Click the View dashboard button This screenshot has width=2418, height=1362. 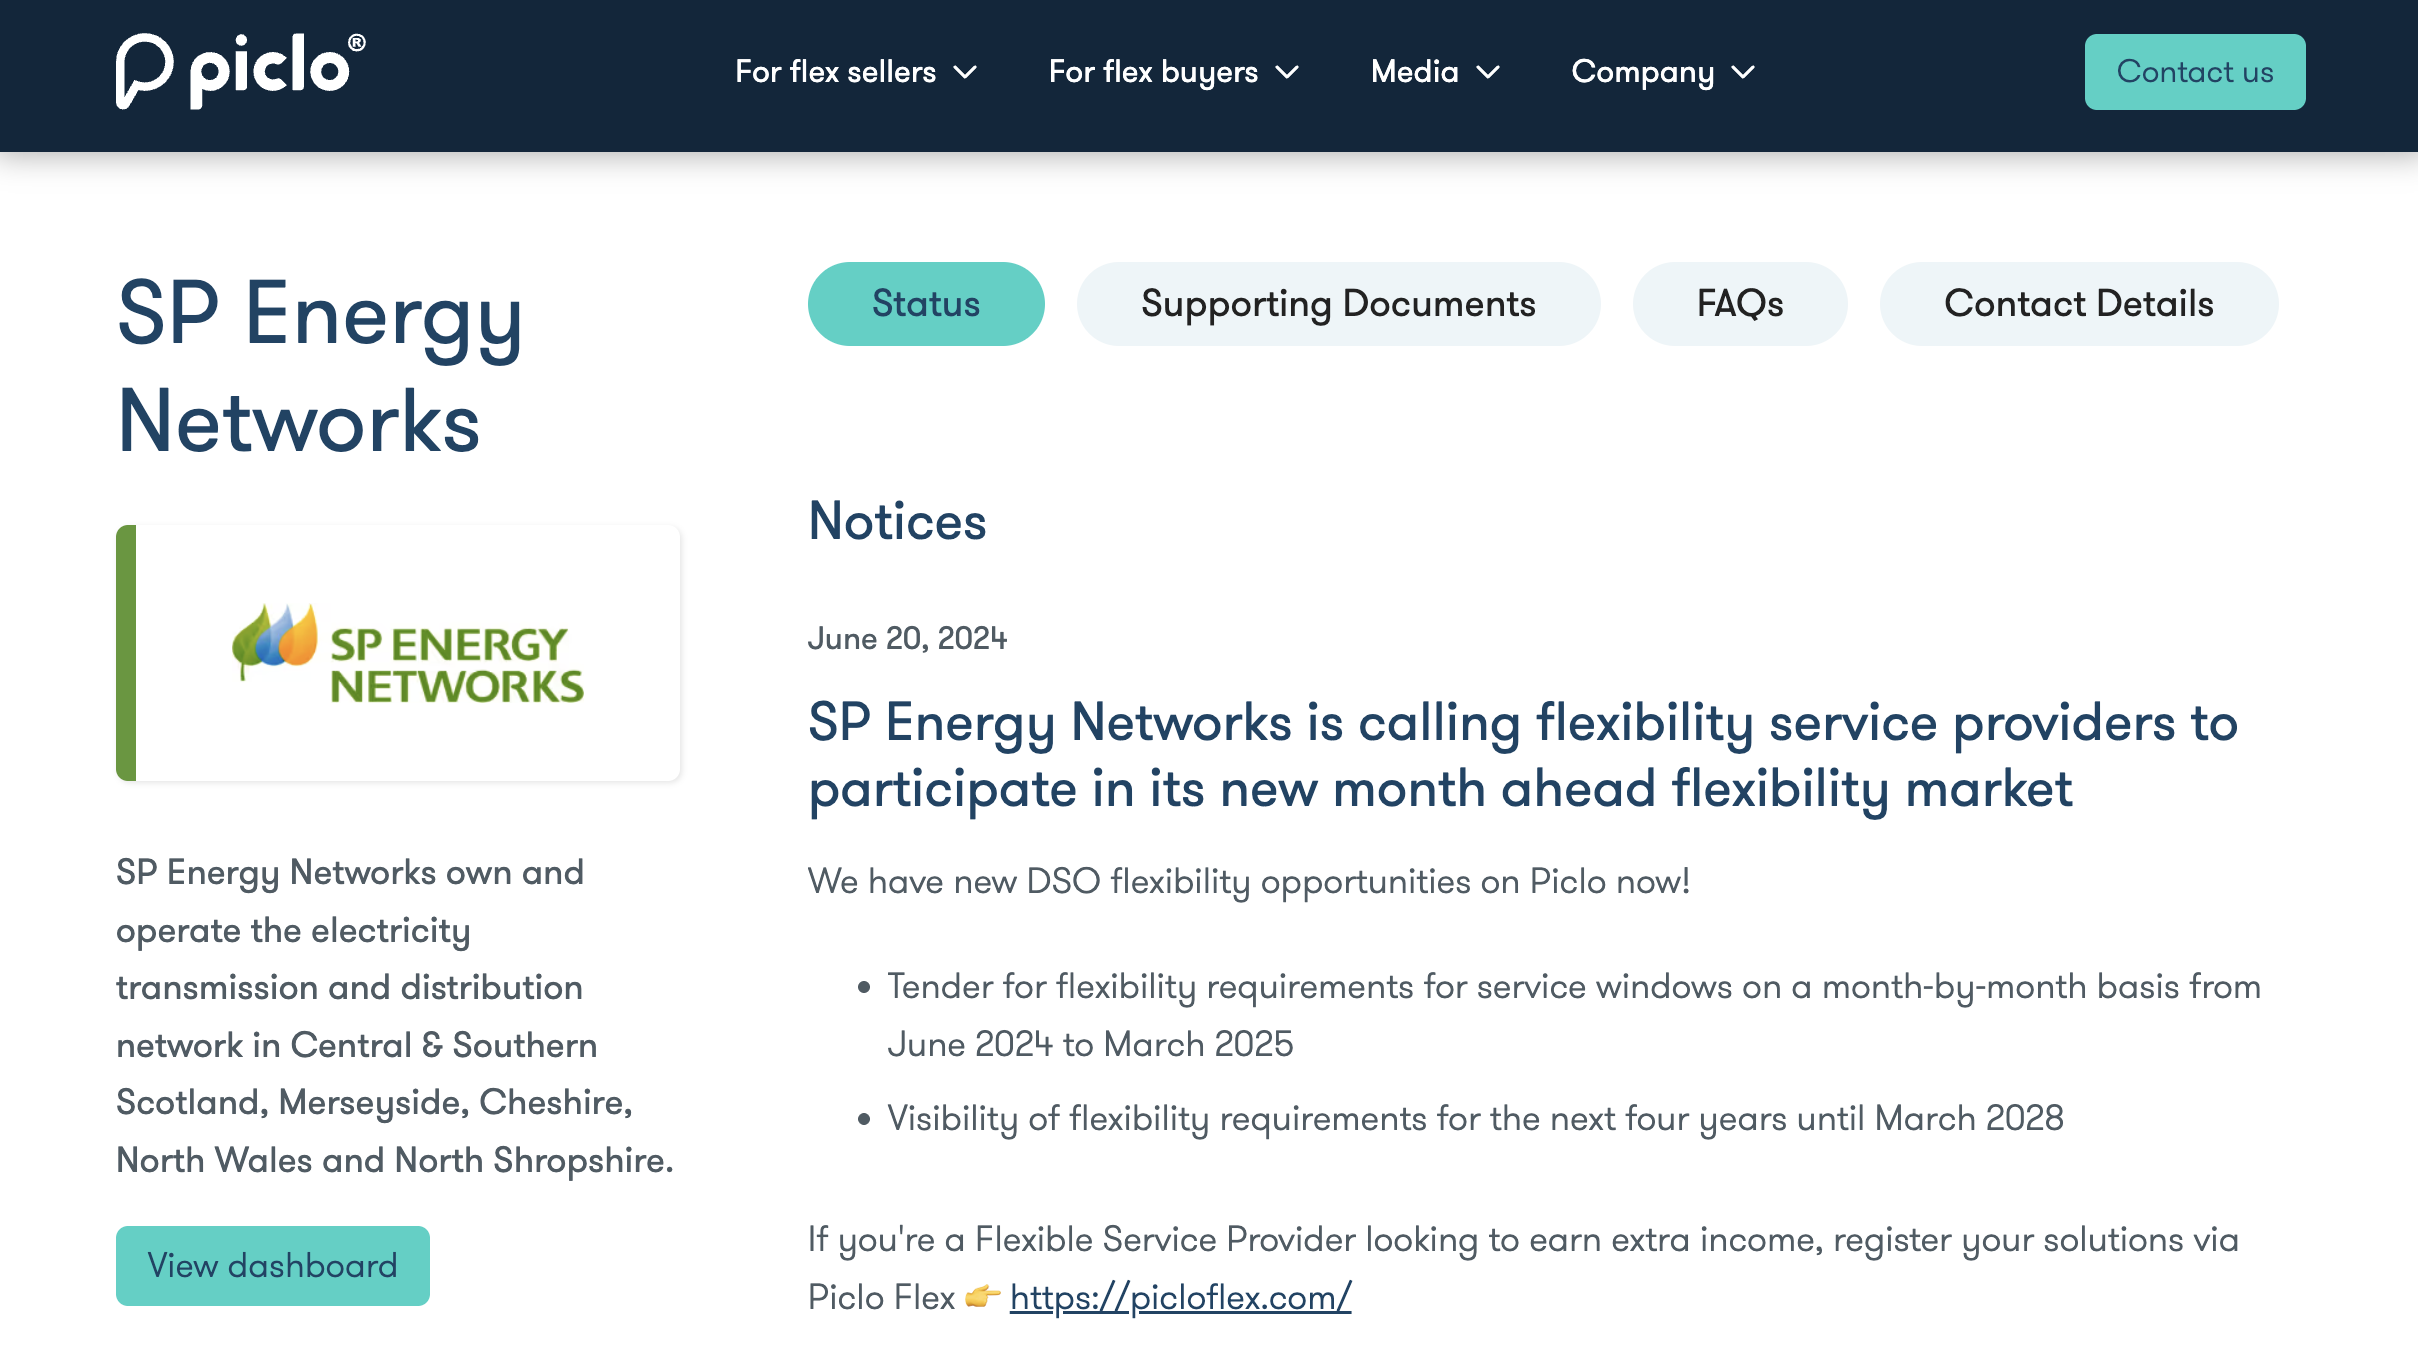point(273,1266)
